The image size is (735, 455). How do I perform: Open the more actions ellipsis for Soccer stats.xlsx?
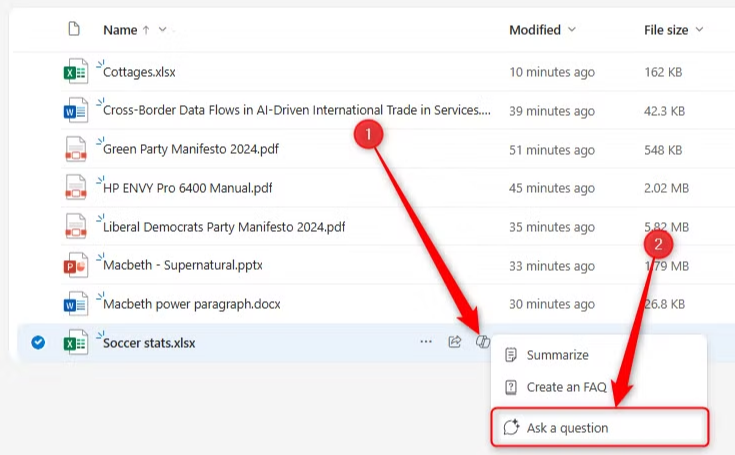click(426, 342)
